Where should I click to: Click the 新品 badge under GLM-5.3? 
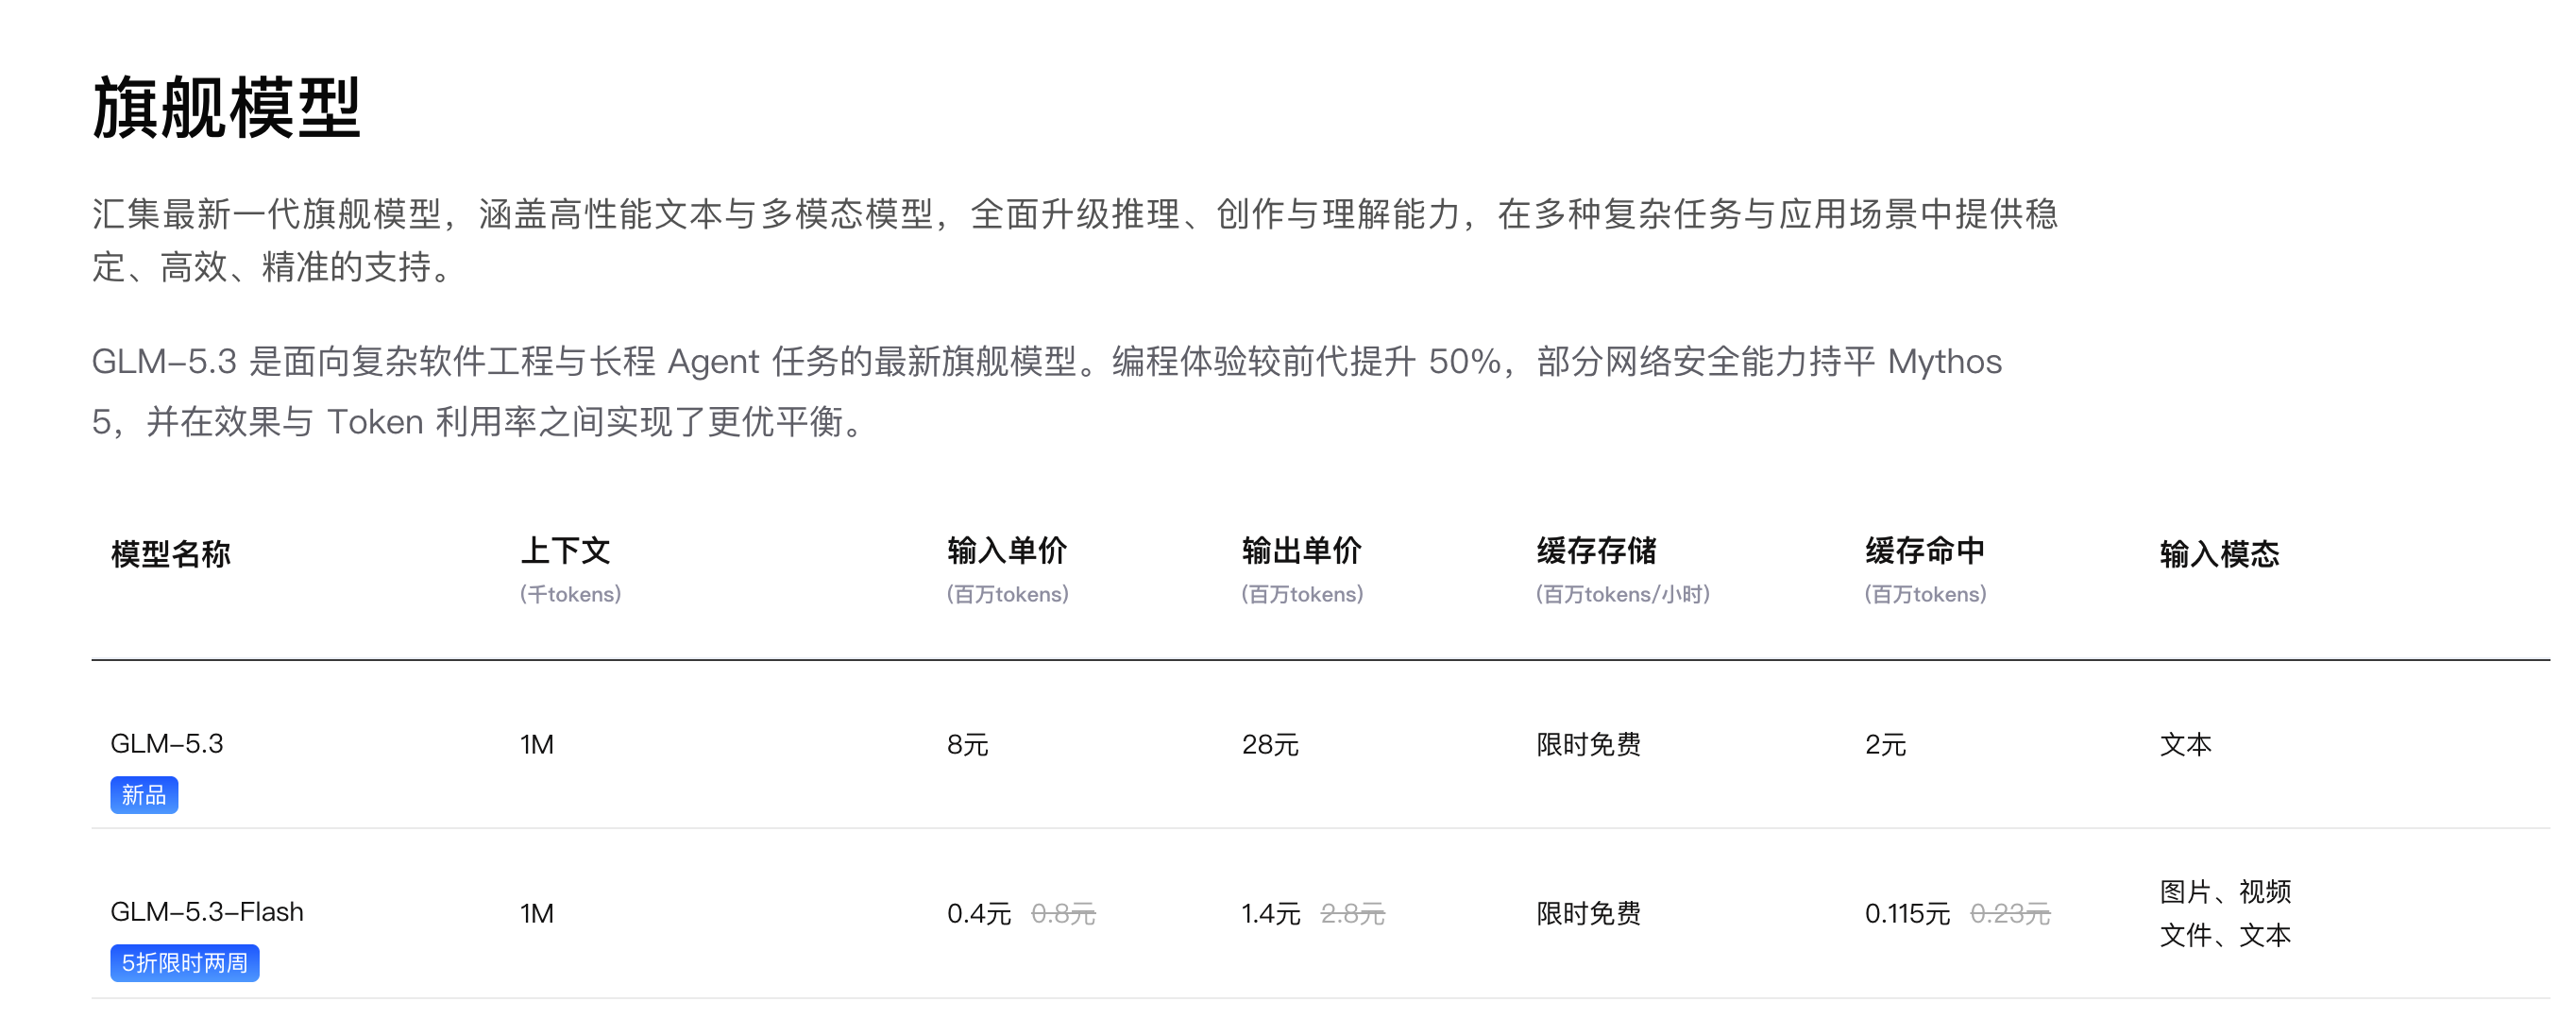coord(144,795)
